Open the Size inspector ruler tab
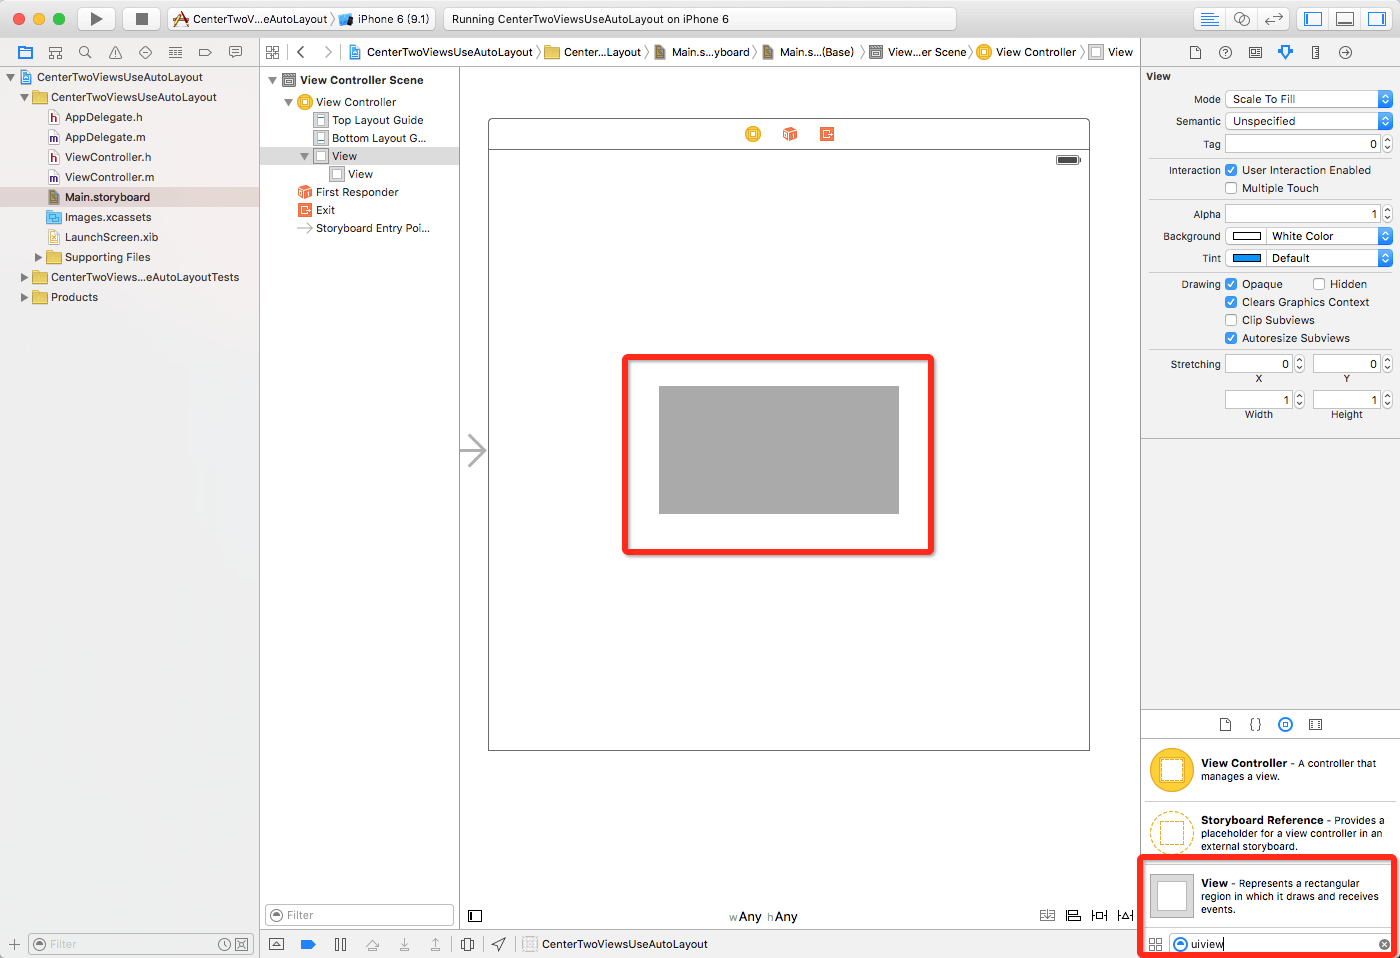Screen dimensions: 1400x958 [1315, 52]
